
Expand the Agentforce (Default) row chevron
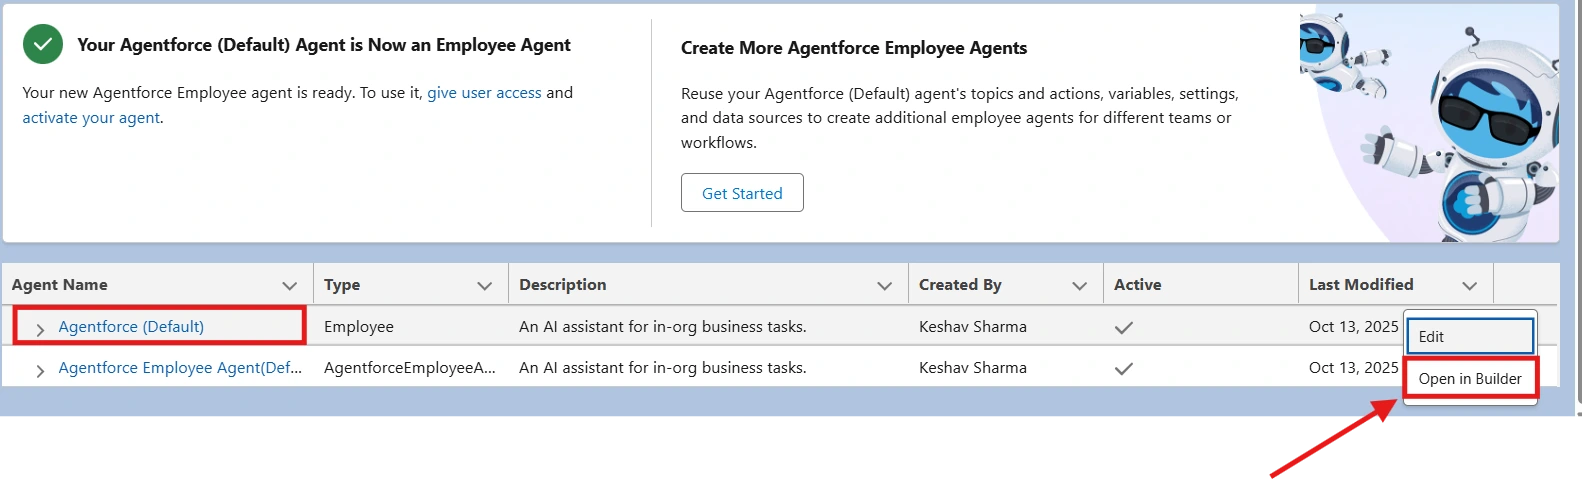tap(40, 328)
